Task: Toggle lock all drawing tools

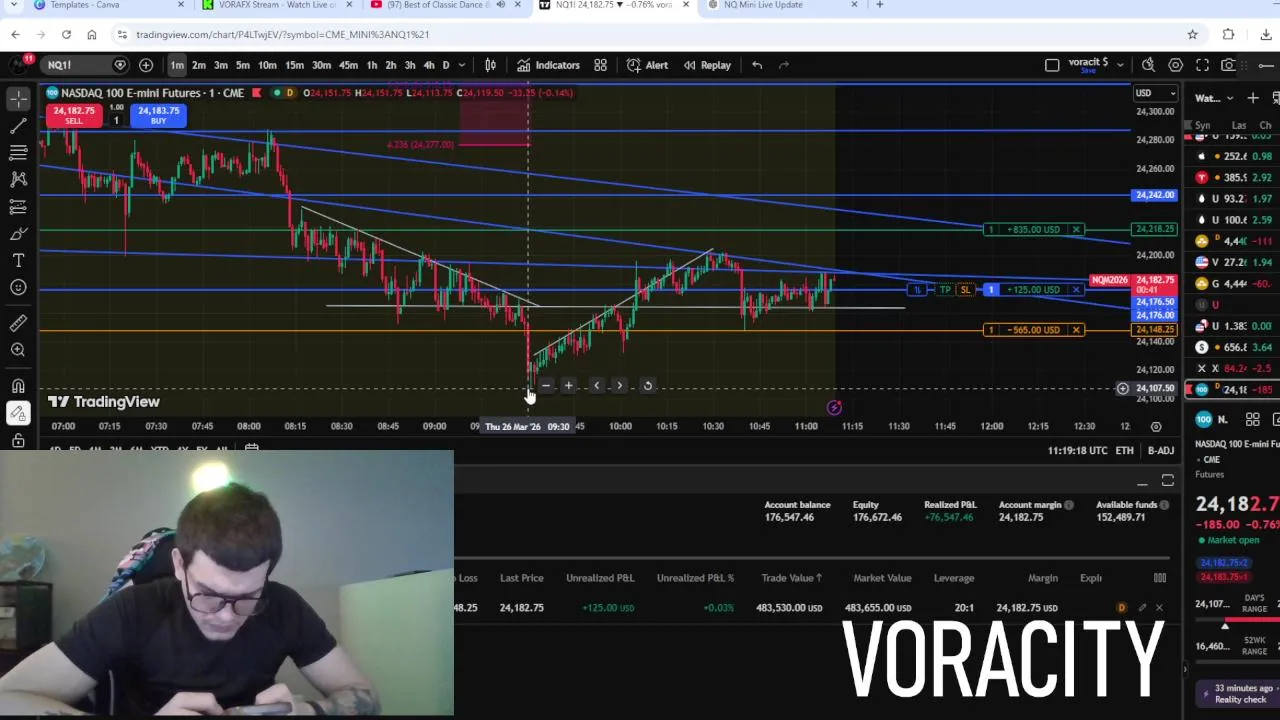Action: [18, 440]
